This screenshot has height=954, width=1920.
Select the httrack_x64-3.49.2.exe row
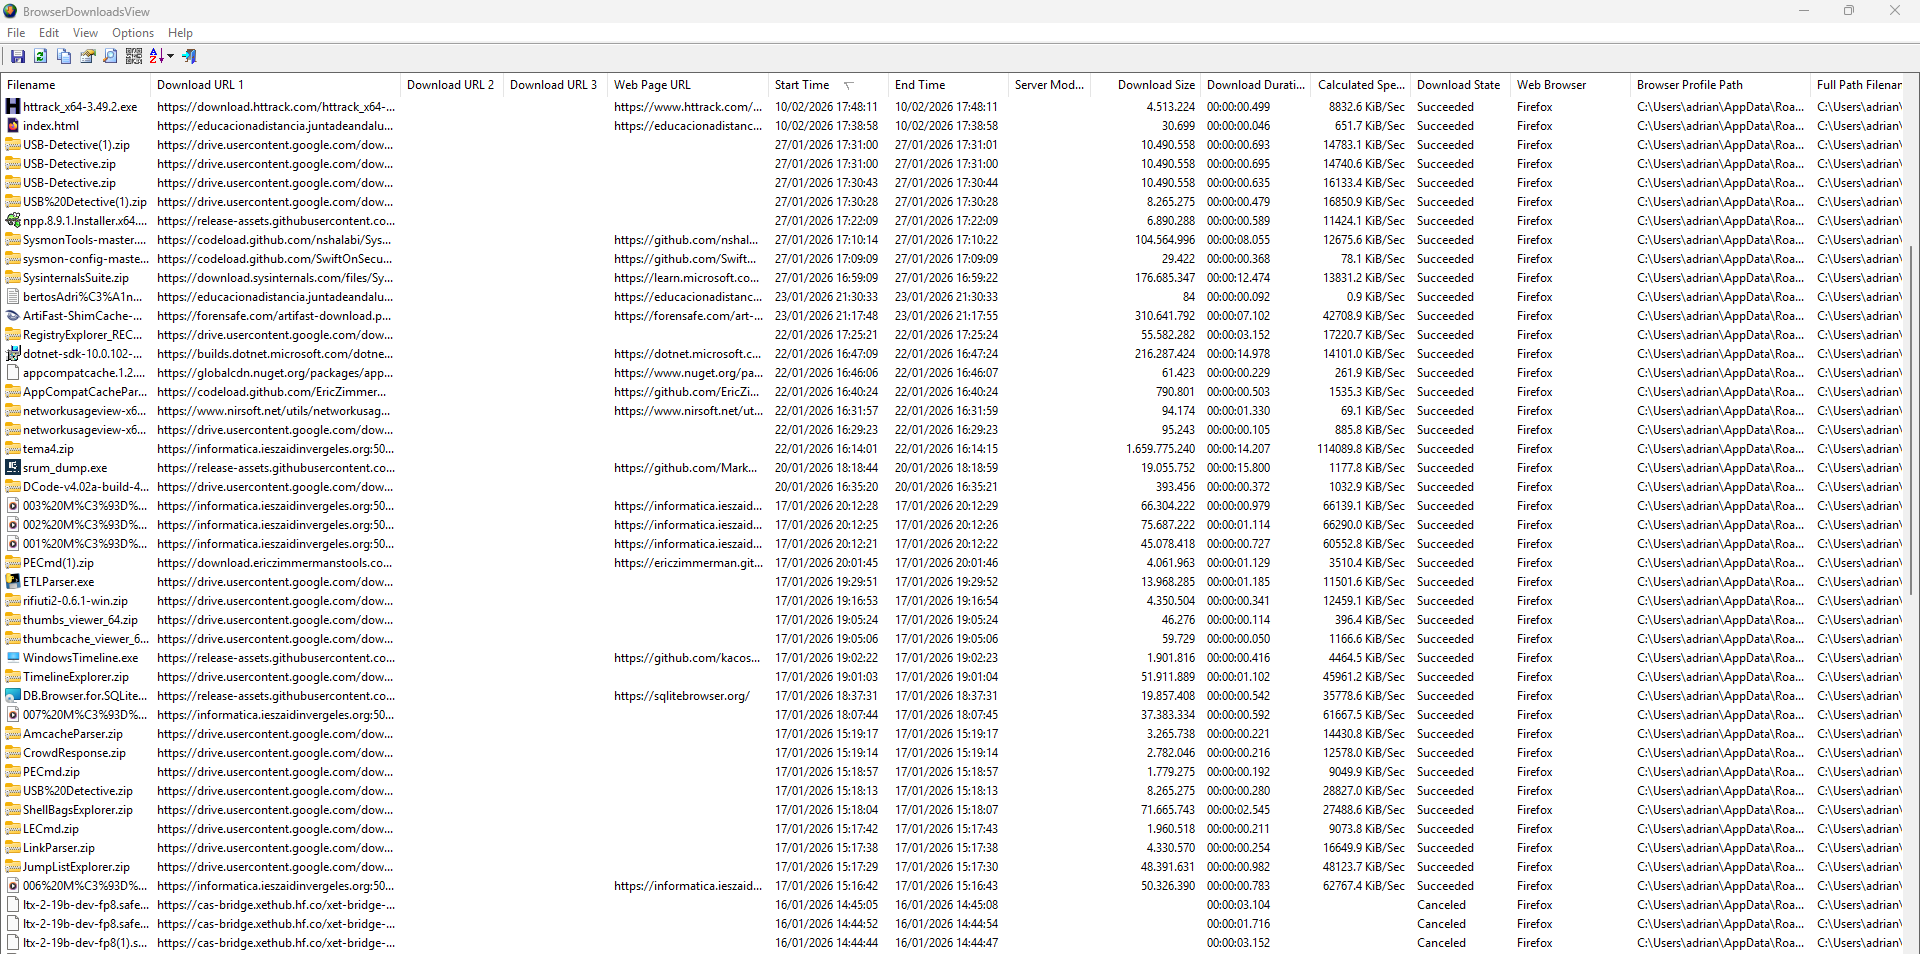(80, 107)
